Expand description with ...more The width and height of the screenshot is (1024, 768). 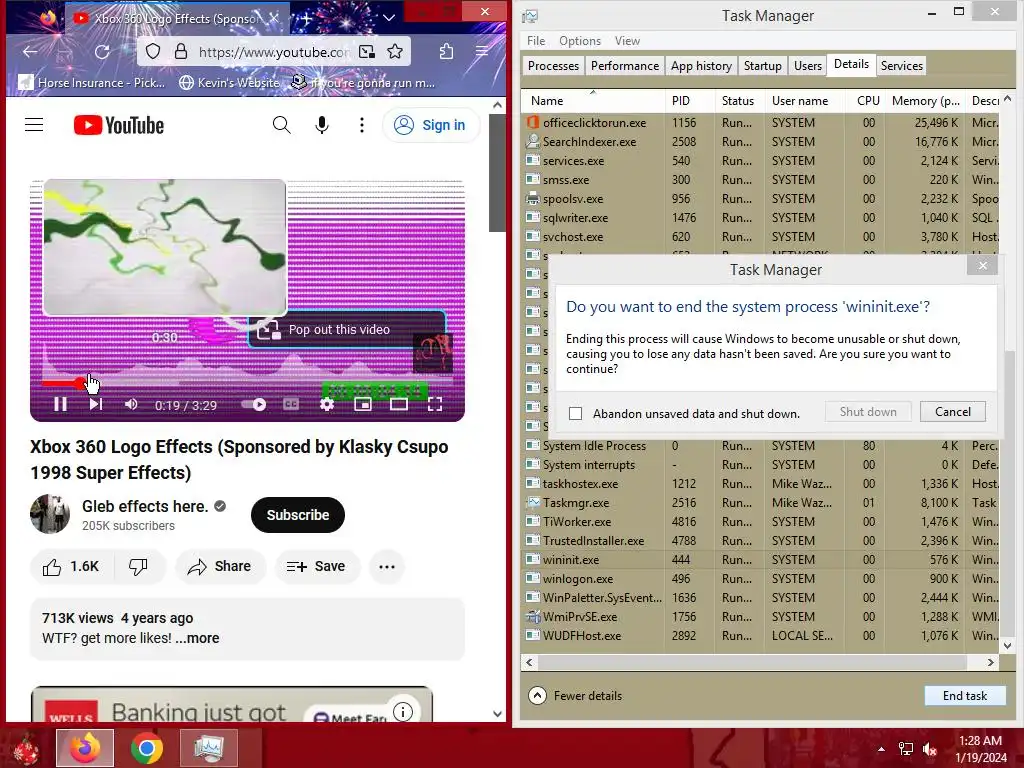(197, 638)
